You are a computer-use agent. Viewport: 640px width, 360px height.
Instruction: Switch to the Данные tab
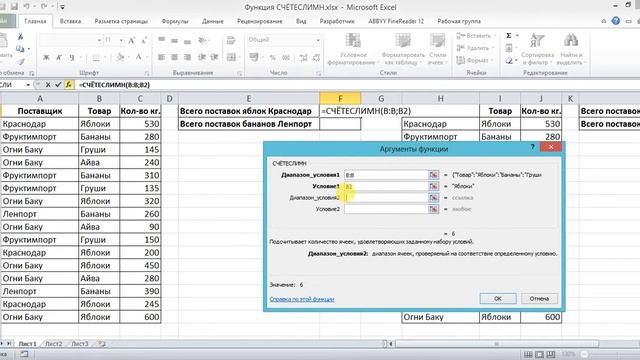pyautogui.click(x=213, y=21)
